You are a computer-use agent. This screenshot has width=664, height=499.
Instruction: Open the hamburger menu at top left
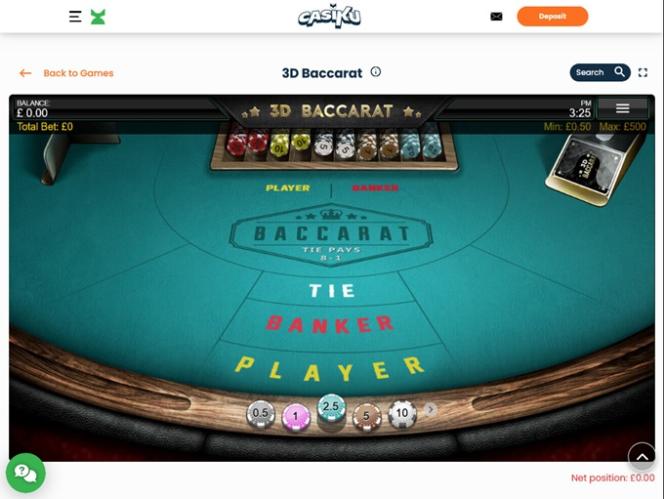pyautogui.click(x=75, y=17)
